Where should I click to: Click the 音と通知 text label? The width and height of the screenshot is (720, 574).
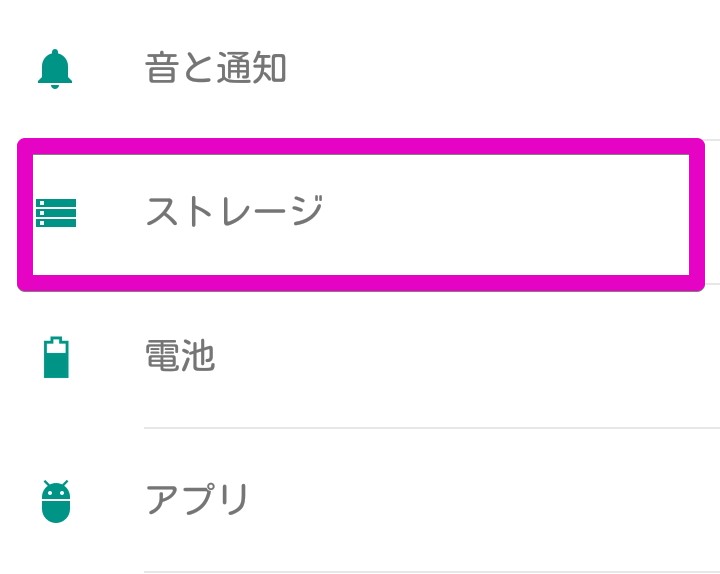(x=216, y=68)
